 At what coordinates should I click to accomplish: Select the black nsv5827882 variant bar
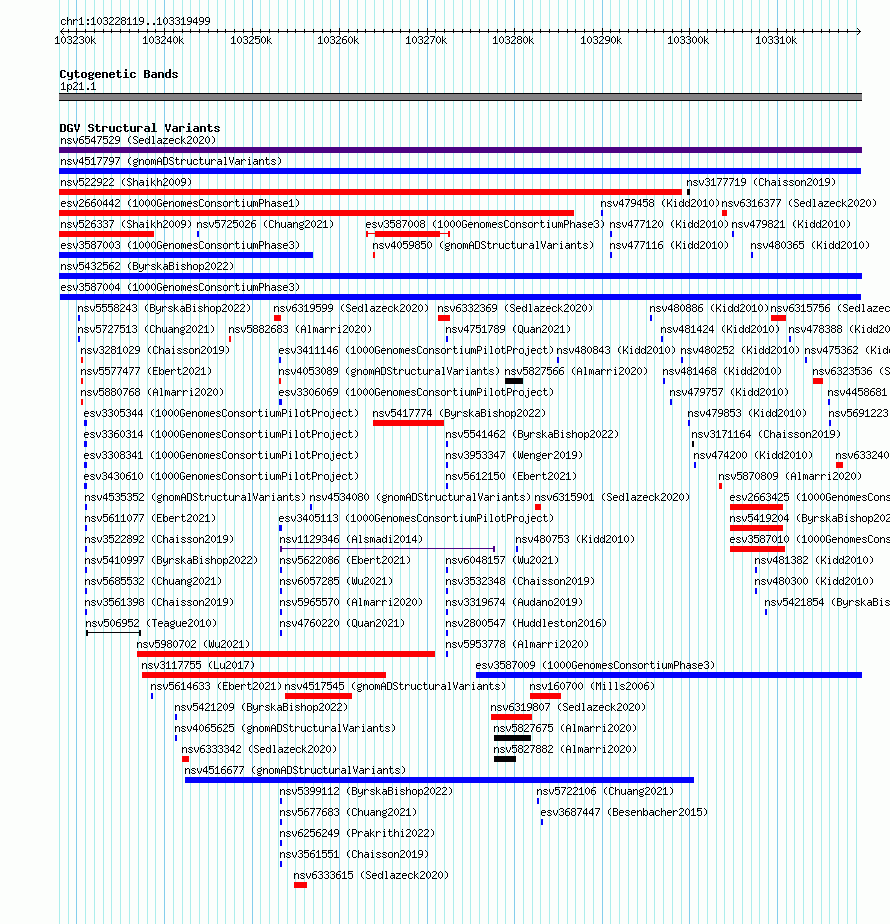[505, 759]
